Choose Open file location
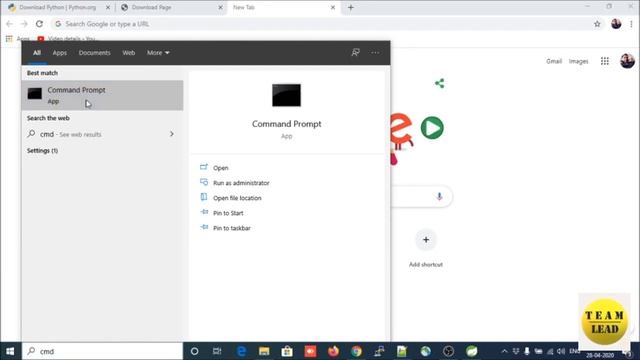This screenshot has height=360, width=640. pos(237,198)
